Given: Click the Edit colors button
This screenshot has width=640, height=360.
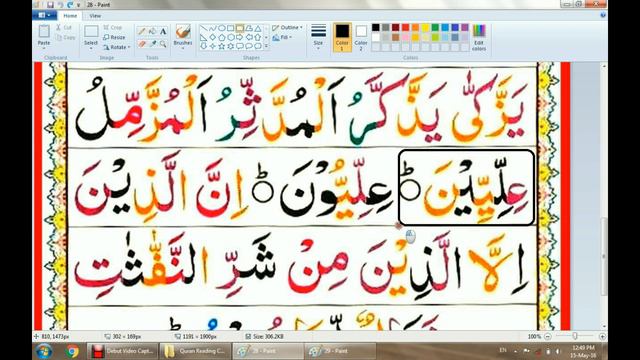Looking at the screenshot, I should (479, 38).
